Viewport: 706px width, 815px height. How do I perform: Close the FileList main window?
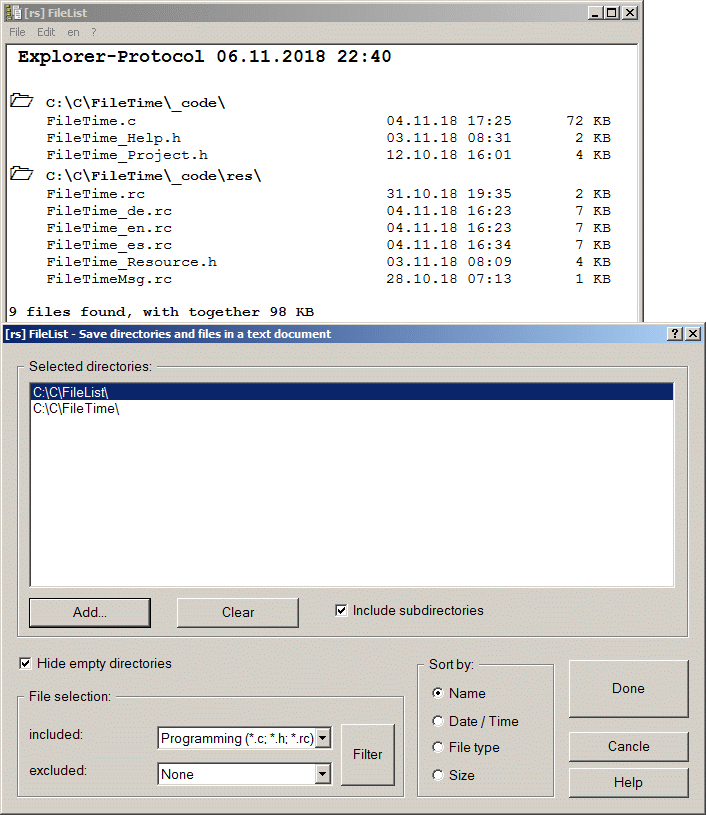(630, 12)
